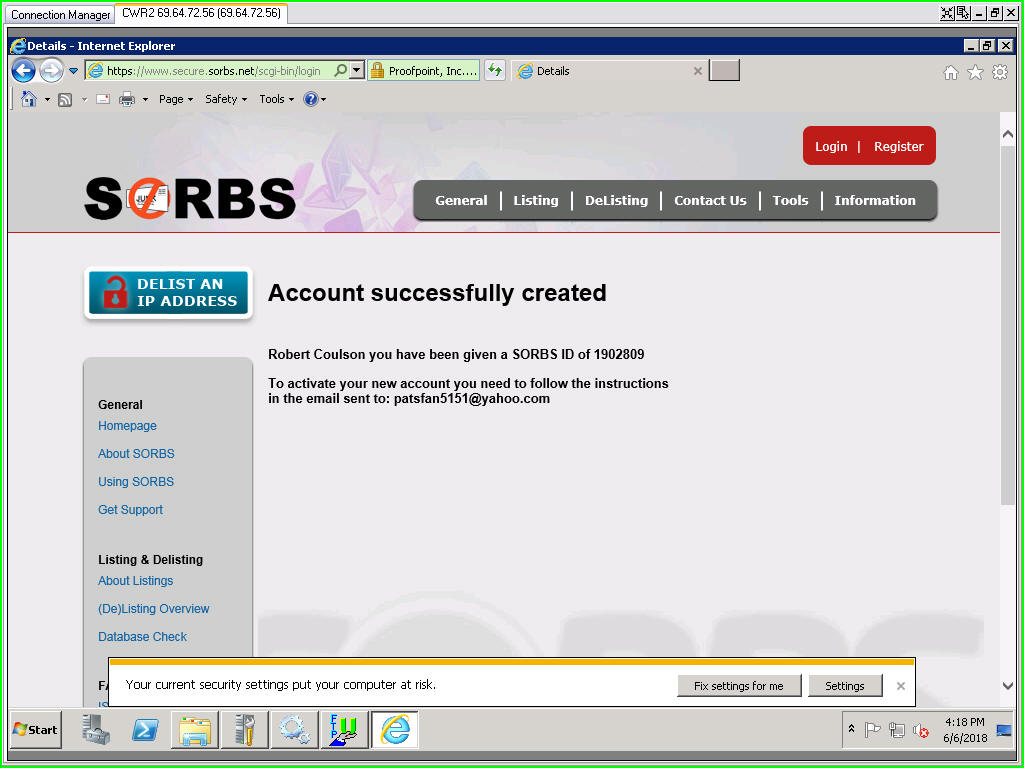Open the Contact Us navigation item

[710, 200]
